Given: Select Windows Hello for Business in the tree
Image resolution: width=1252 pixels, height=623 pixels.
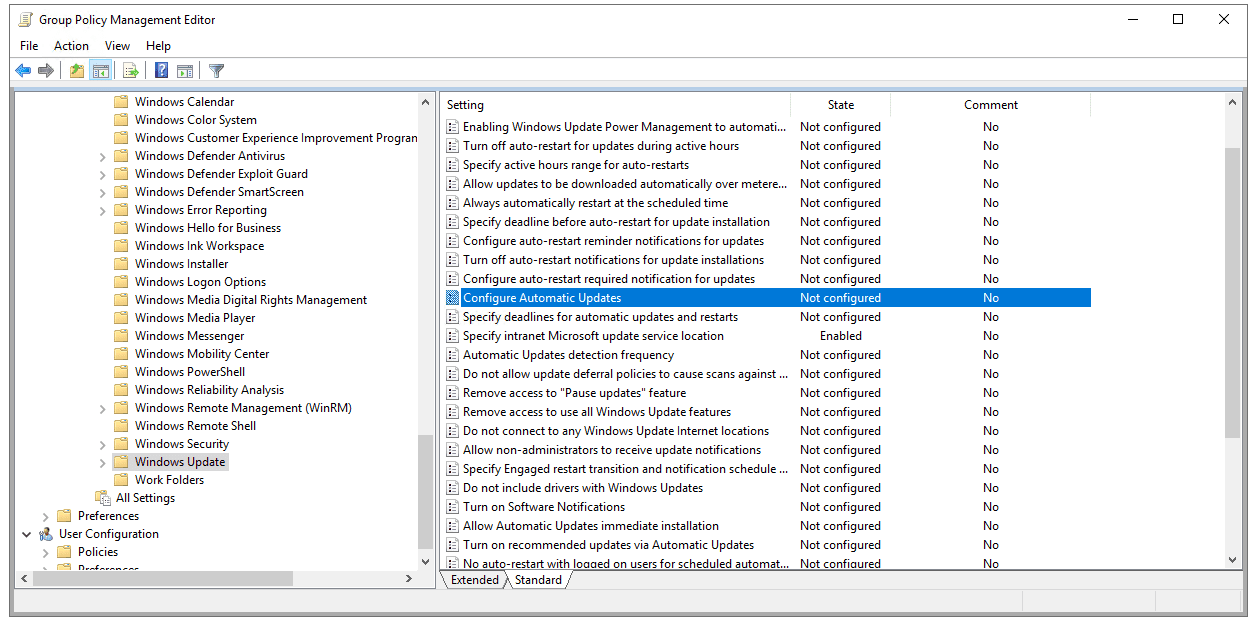Looking at the screenshot, I should [x=208, y=228].
